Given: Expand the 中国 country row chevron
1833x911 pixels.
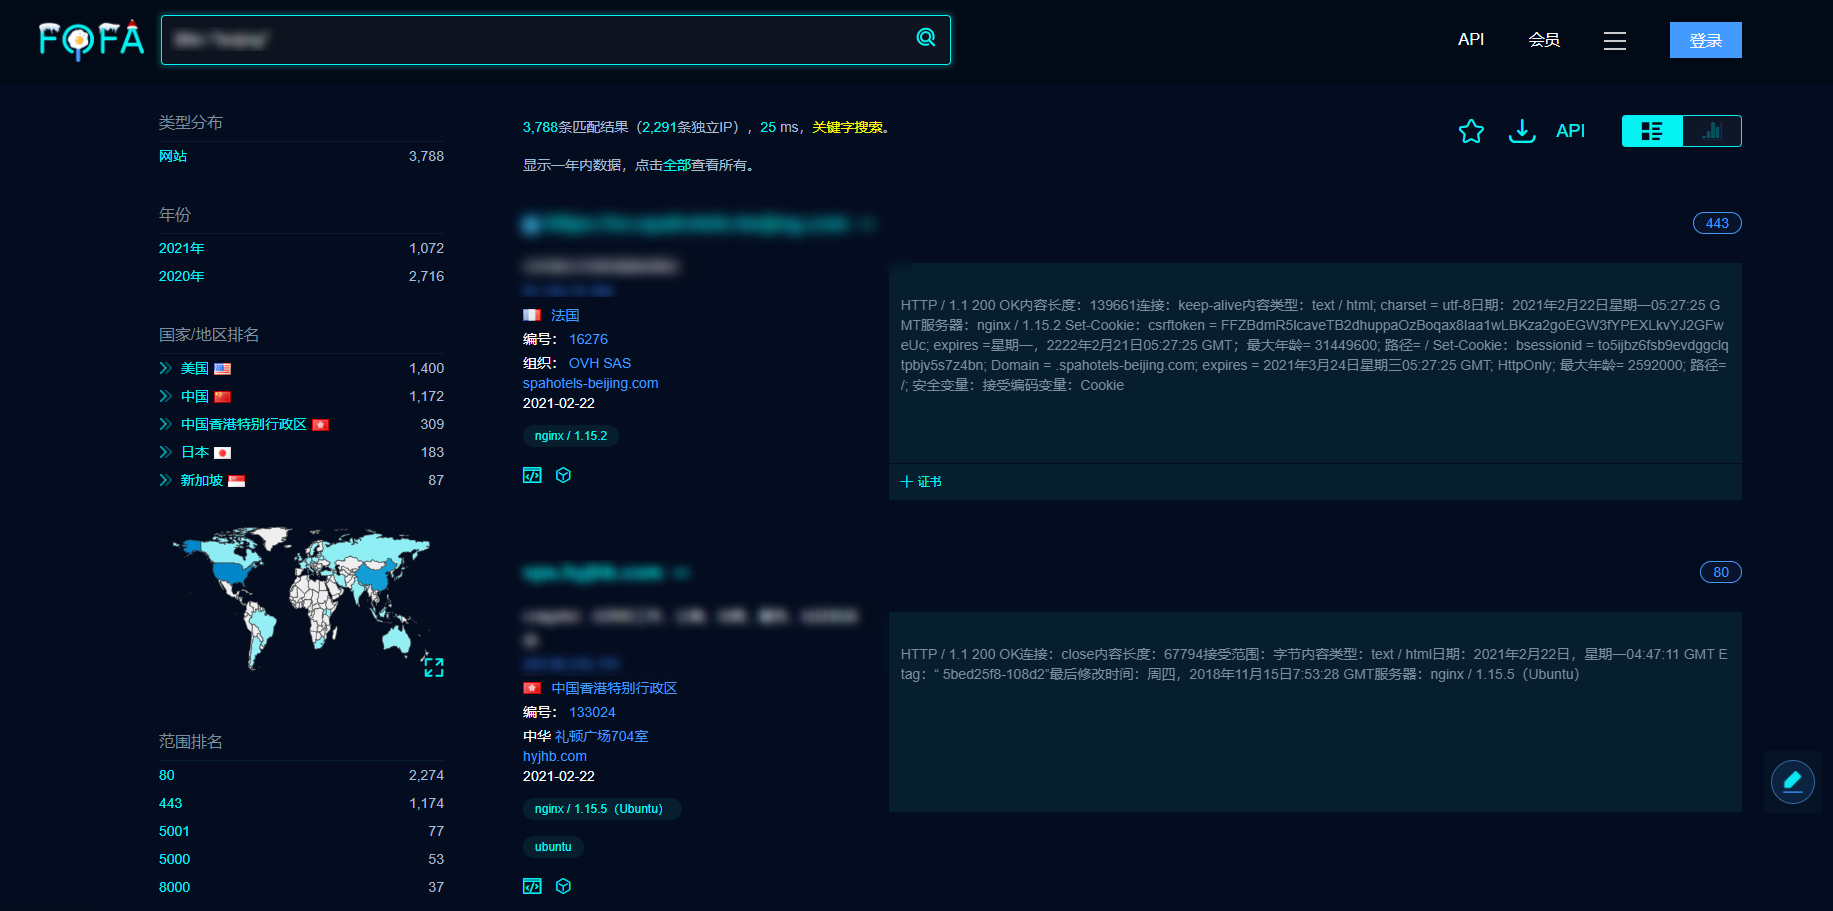Looking at the screenshot, I should pos(165,396).
